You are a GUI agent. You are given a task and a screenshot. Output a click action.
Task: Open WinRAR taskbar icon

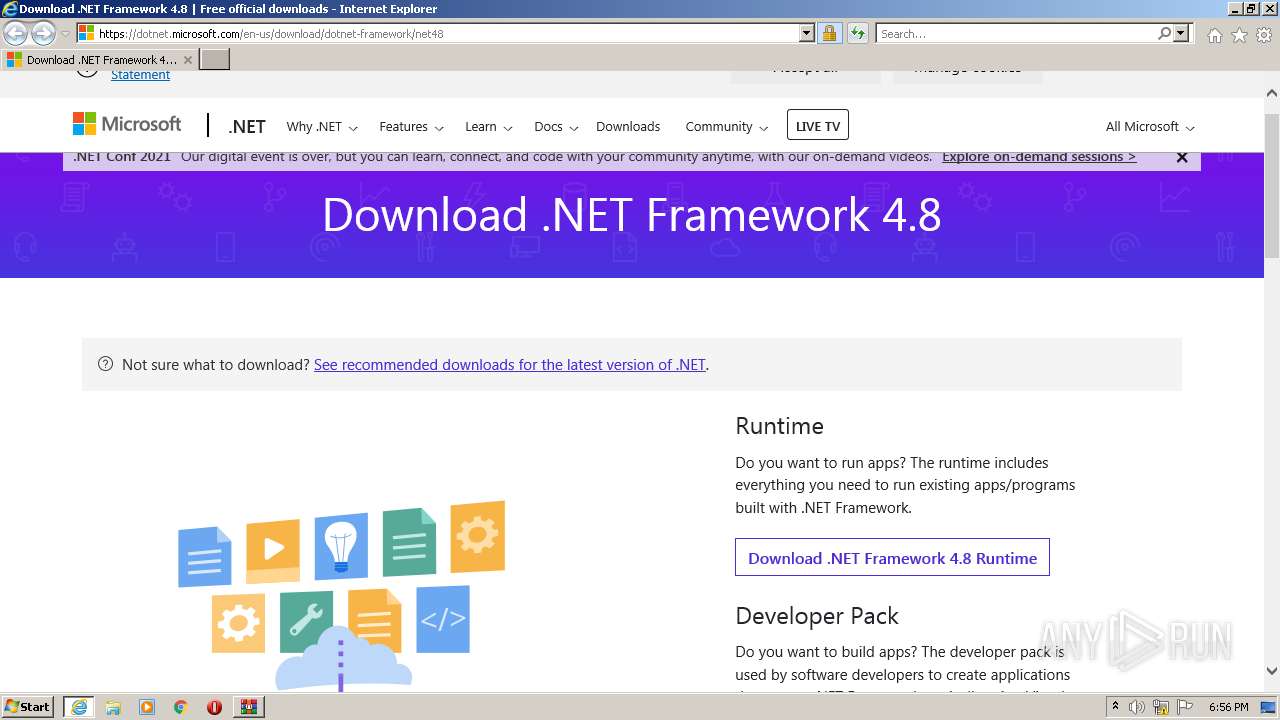coord(248,707)
